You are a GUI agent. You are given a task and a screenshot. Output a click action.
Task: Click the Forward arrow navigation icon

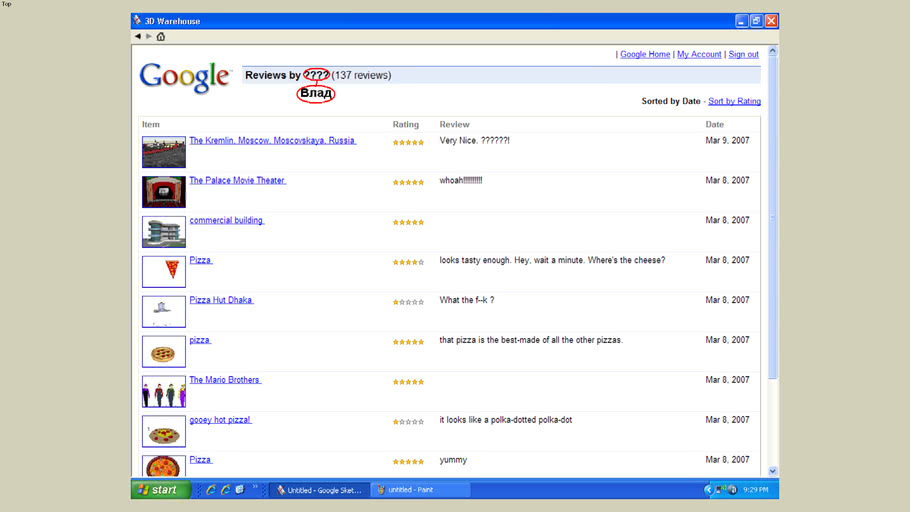coord(149,36)
